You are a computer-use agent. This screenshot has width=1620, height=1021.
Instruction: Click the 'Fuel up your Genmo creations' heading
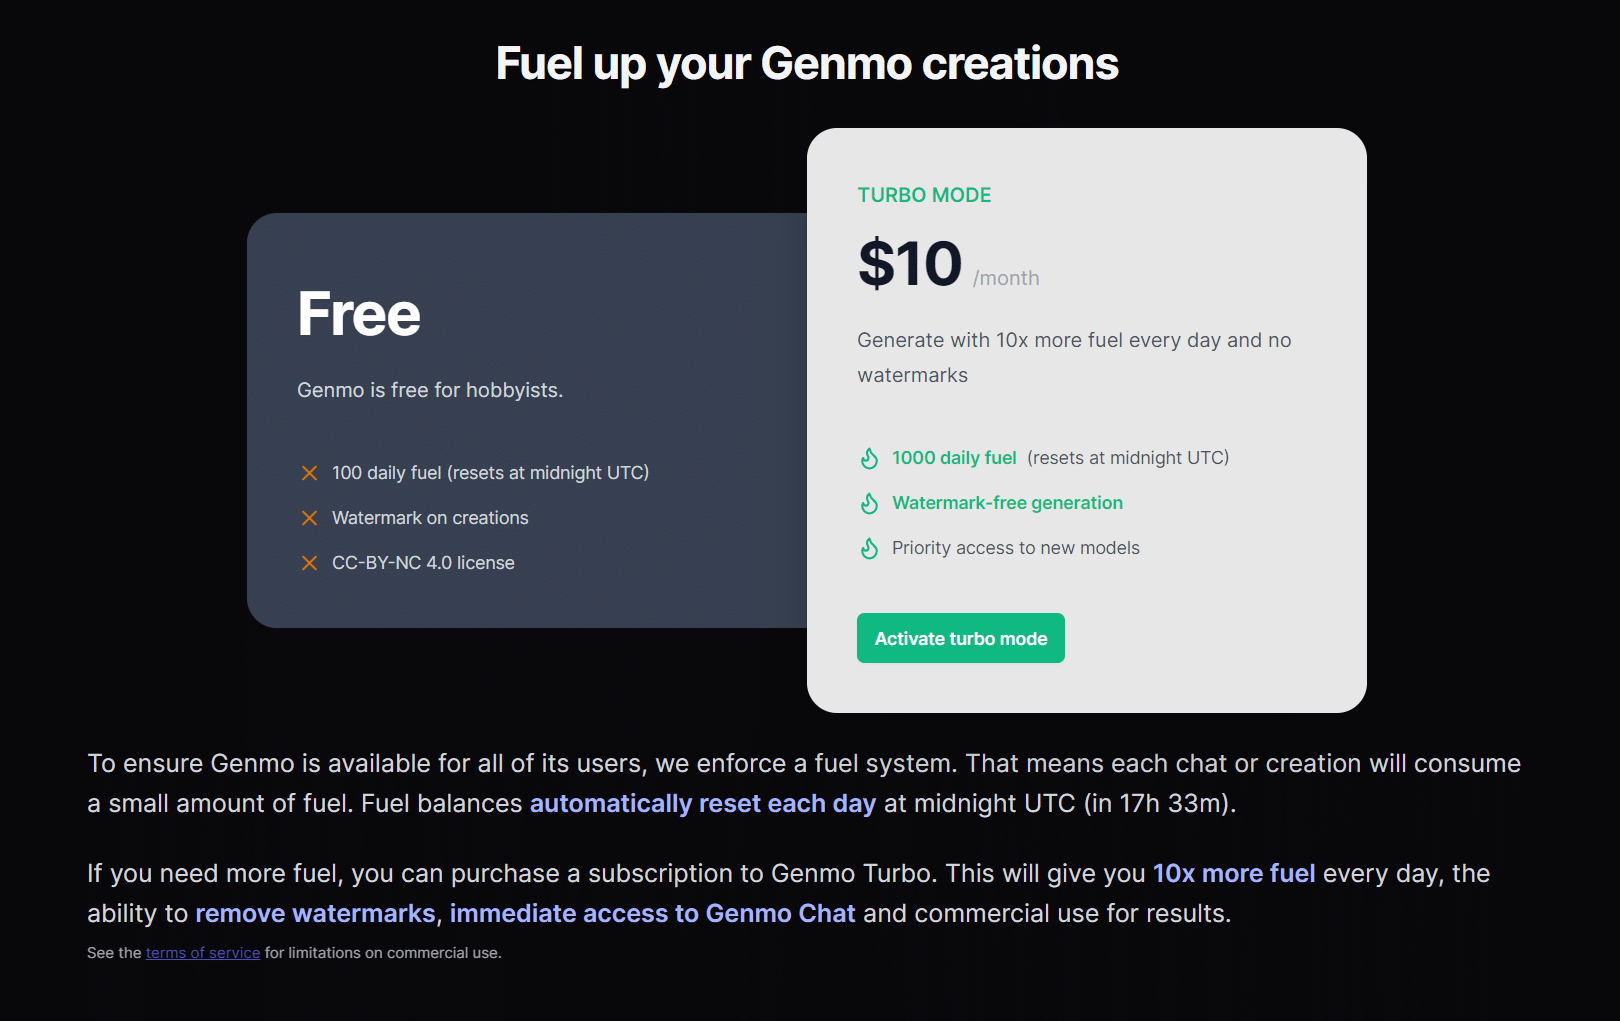point(807,64)
